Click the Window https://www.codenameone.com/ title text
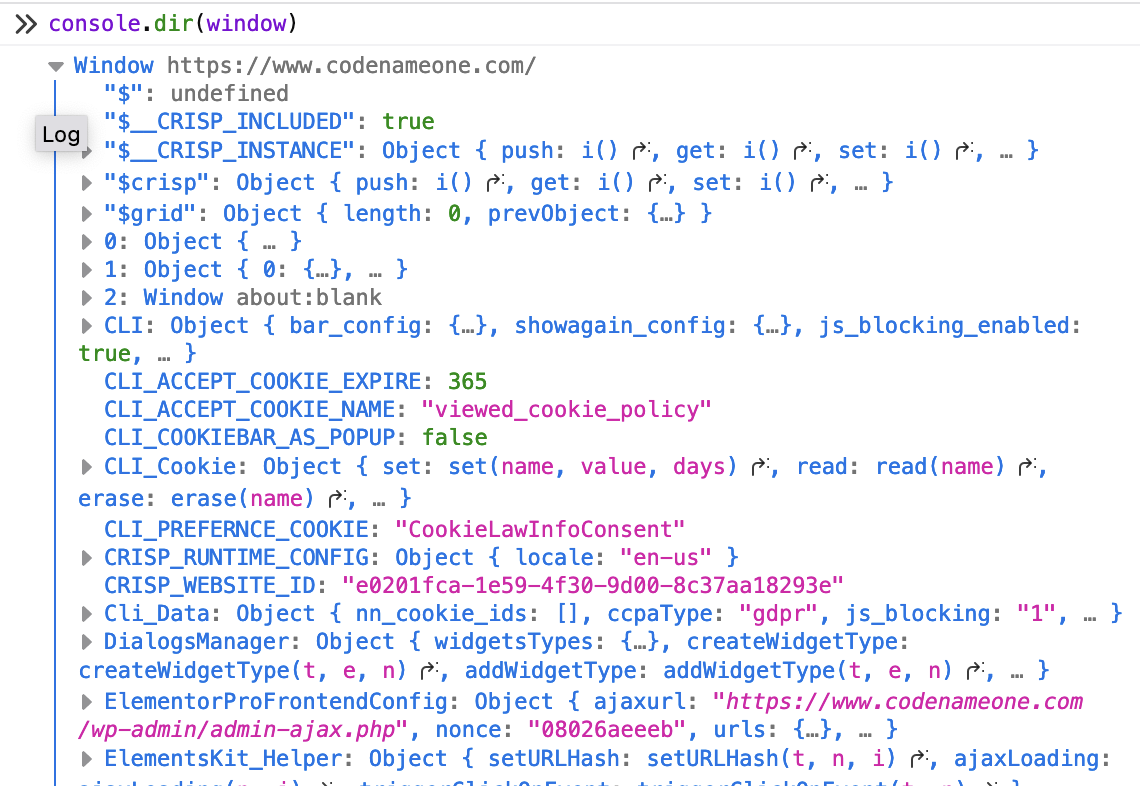1140x786 pixels. [x=305, y=66]
